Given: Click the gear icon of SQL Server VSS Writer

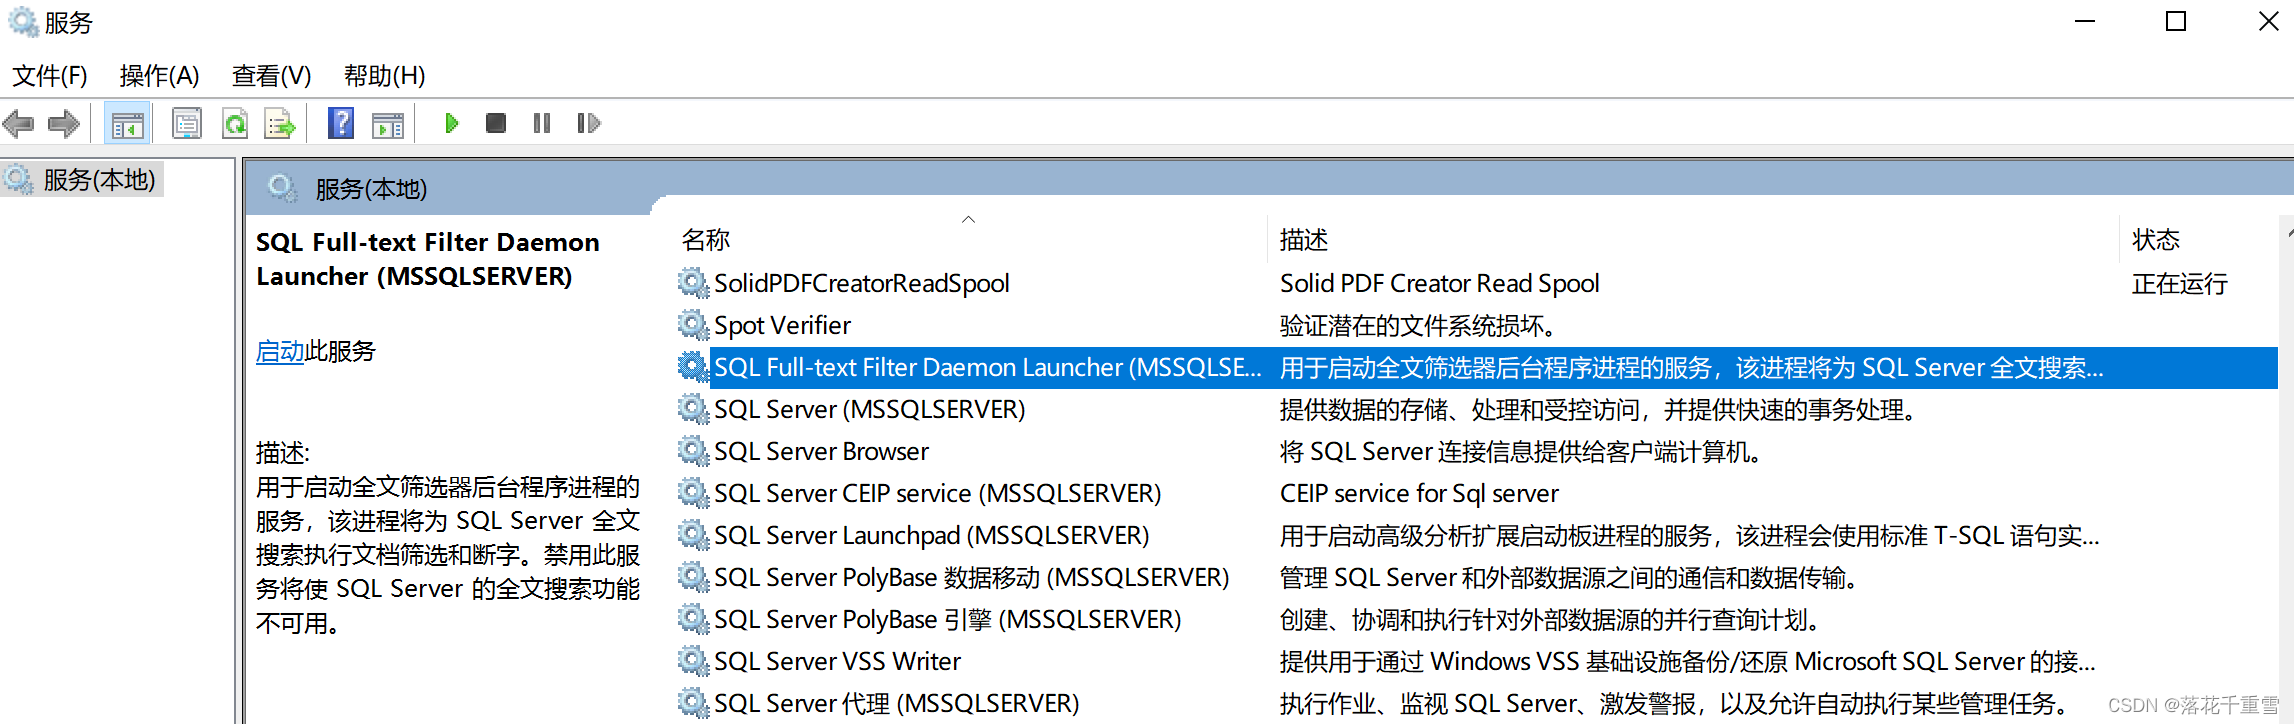Looking at the screenshot, I should point(693,661).
